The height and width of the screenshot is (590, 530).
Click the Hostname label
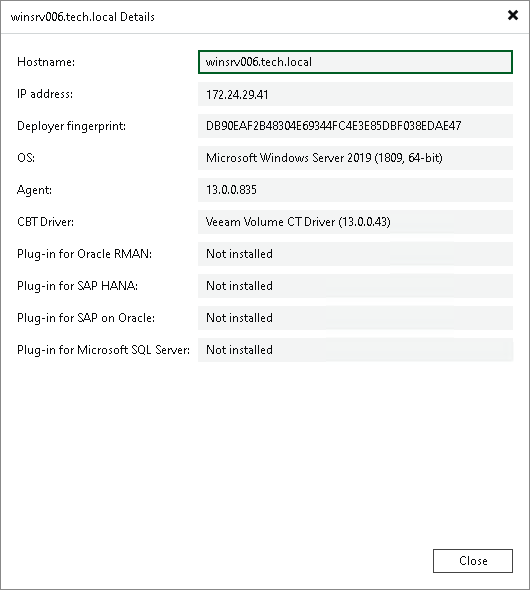coord(46,62)
